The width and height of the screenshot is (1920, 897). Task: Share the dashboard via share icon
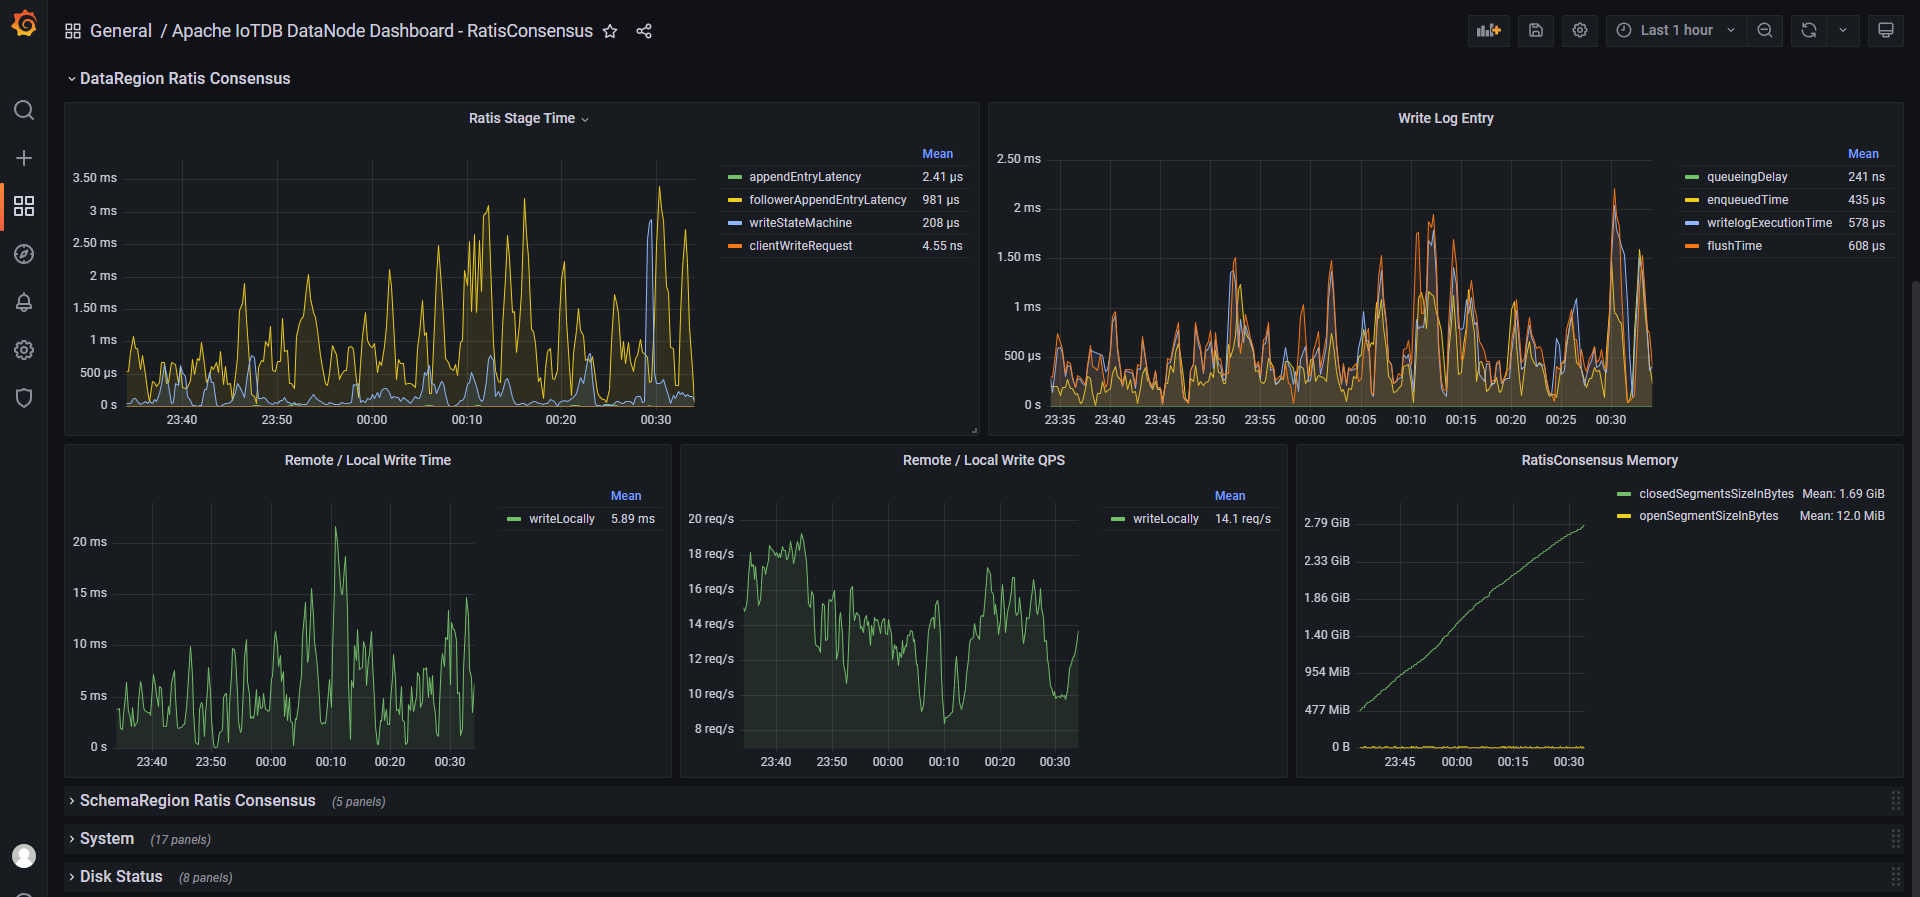[x=644, y=31]
